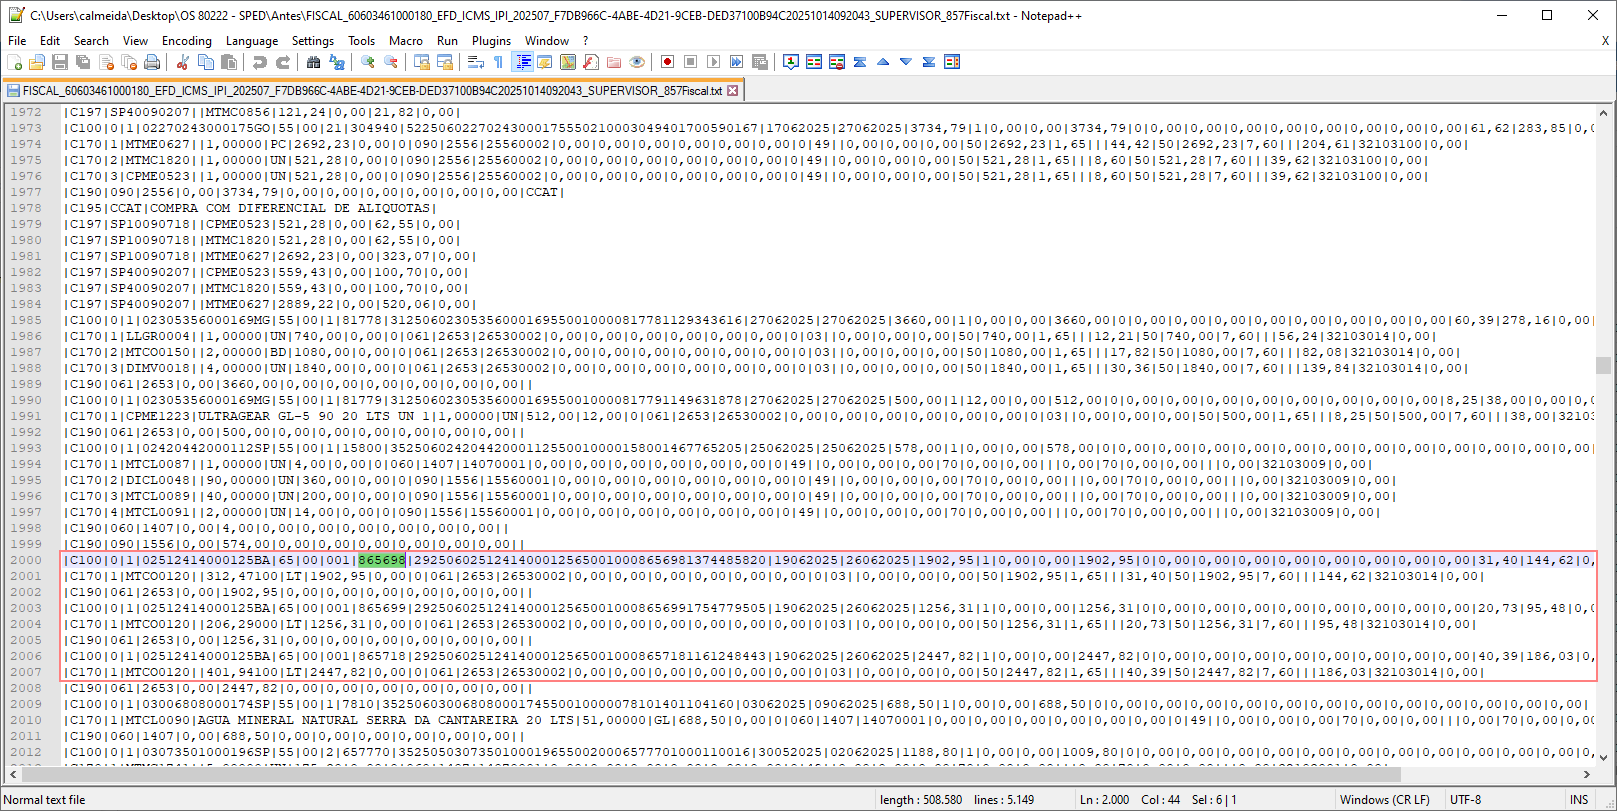The width and height of the screenshot is (1617, 811).
Task: Start macro recording with red record icon
Action: tap(667, 62)
